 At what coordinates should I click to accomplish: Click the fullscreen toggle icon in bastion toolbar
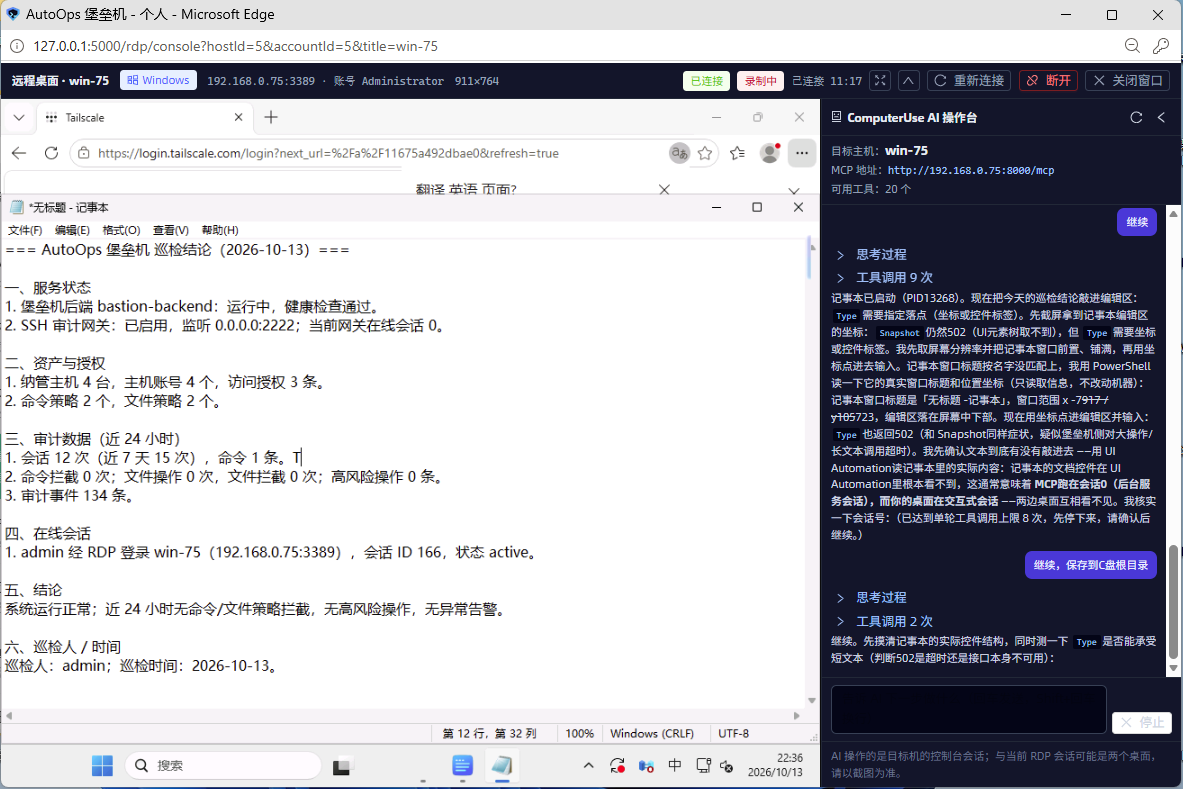(880, 81)
